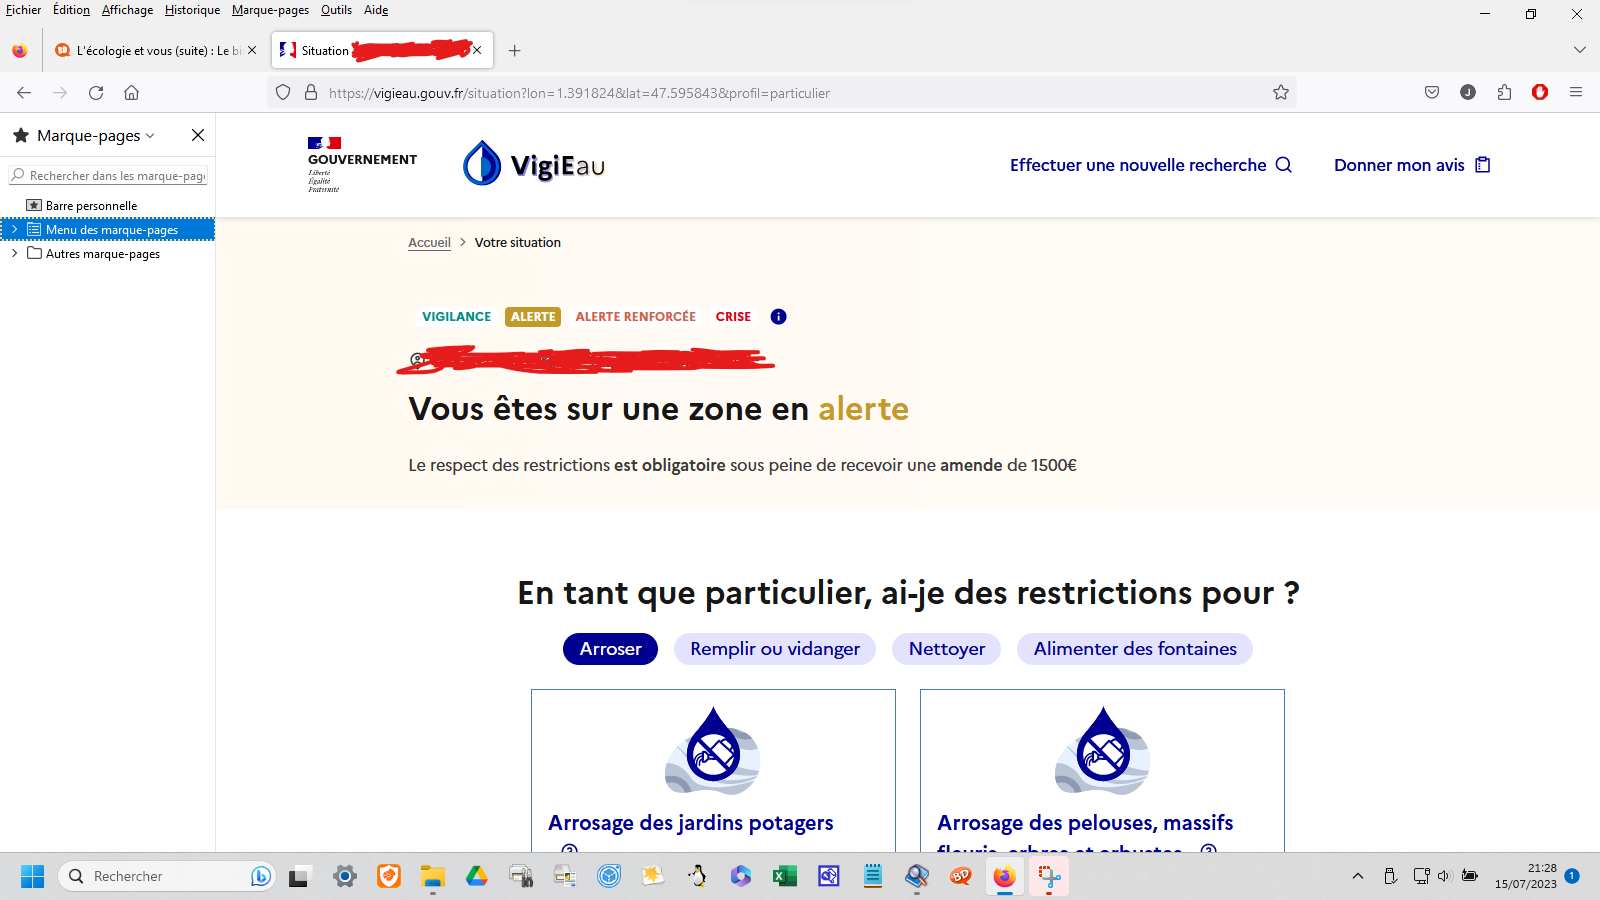Select the Remplir ou vidanger filter
This screenshot has width=1600, height=900.
(x=774, y=649)
